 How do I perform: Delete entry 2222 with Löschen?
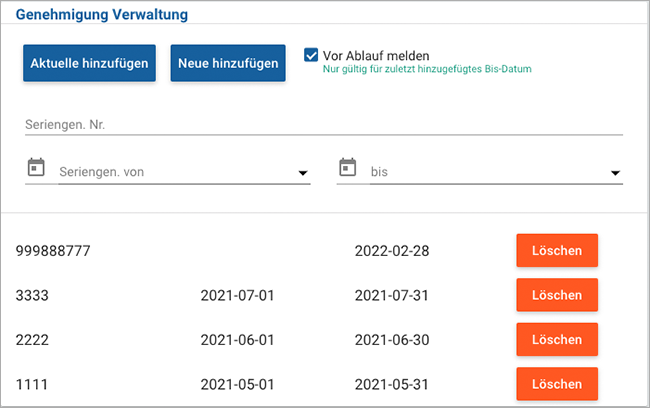pyautogui.click(x=557, y=340)
